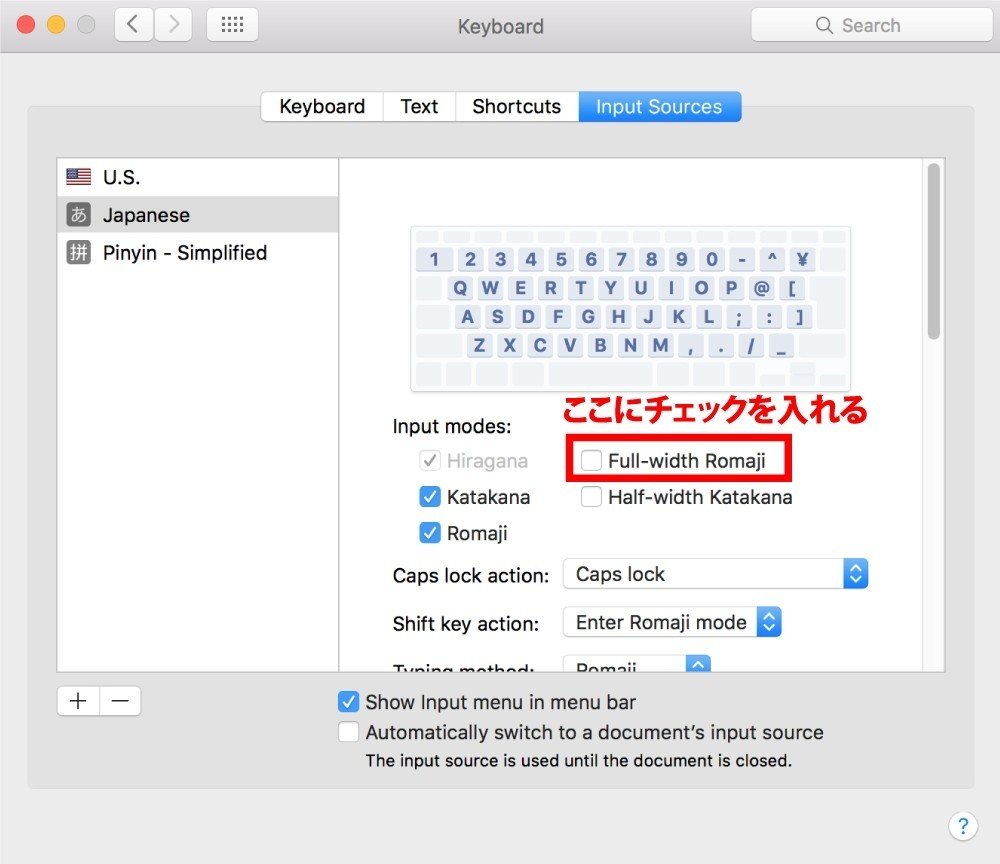Enable Automatically switch to document's input source

[348, 731]
